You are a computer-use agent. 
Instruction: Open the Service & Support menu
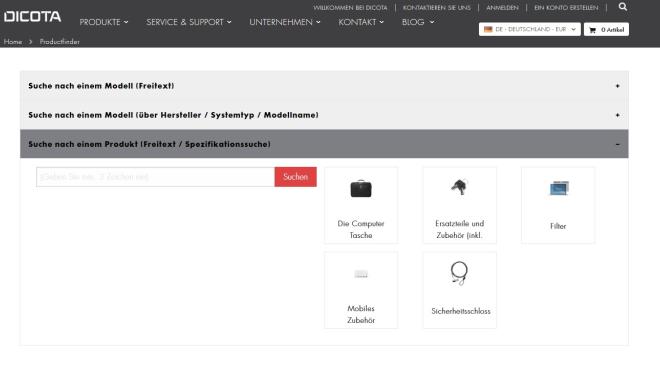pos(189,22)
